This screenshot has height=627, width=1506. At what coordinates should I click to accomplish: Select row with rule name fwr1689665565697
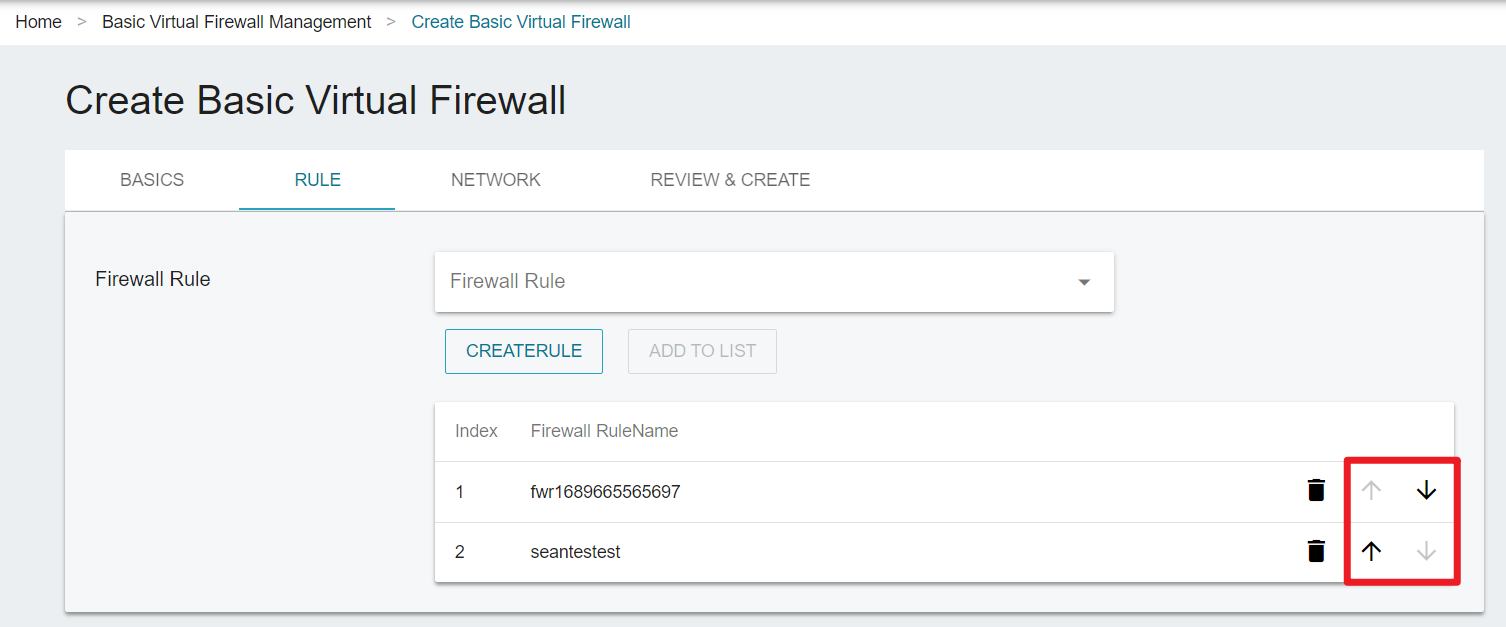944,491
